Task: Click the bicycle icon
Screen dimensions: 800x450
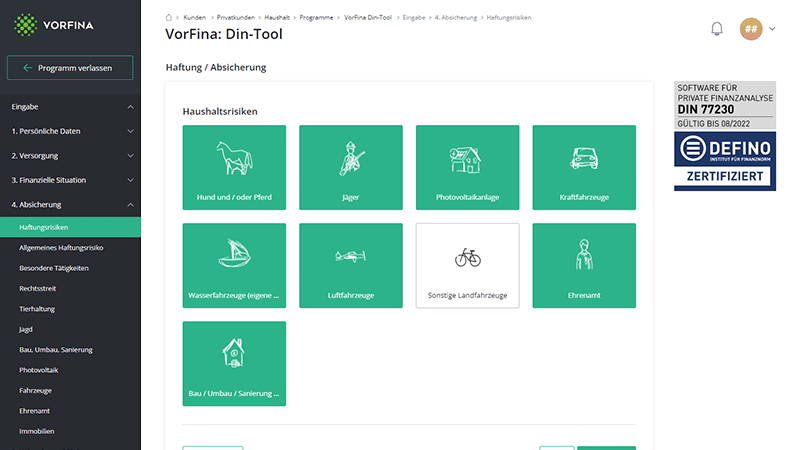Action: (x=468, y=258)
